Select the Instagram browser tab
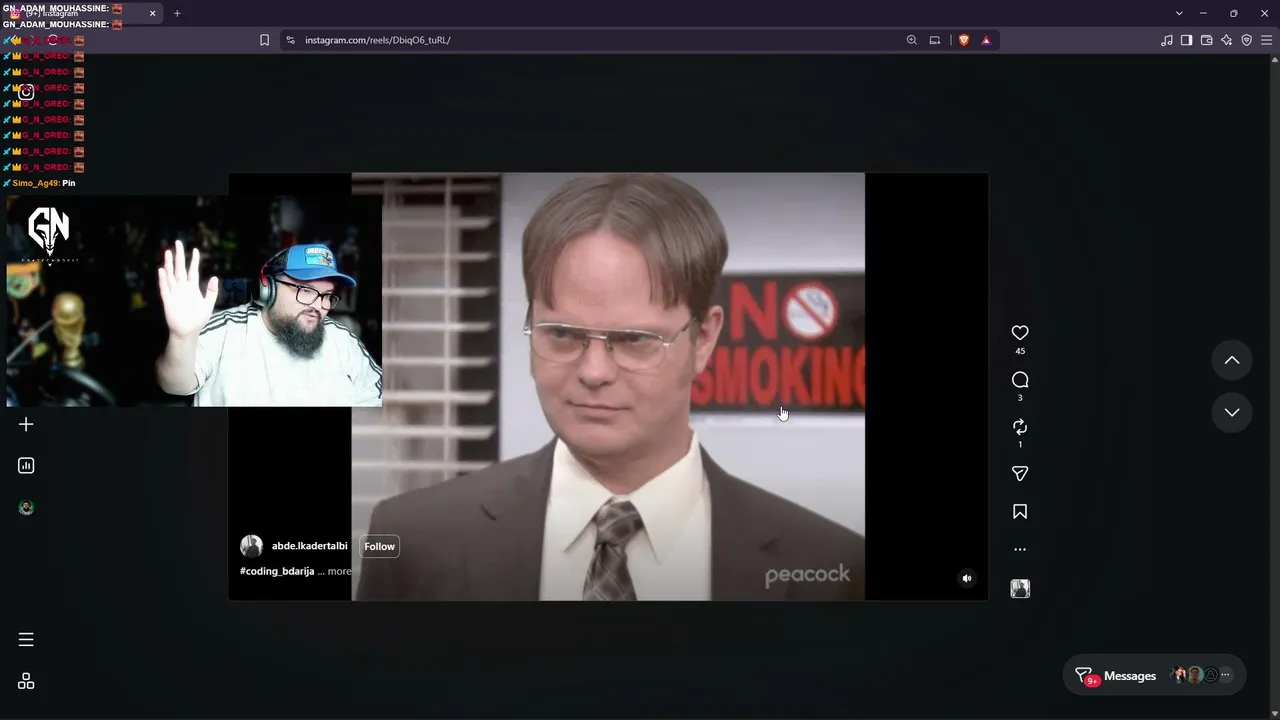The height and width of the screenshot is (720, 1280). point(82,13)
